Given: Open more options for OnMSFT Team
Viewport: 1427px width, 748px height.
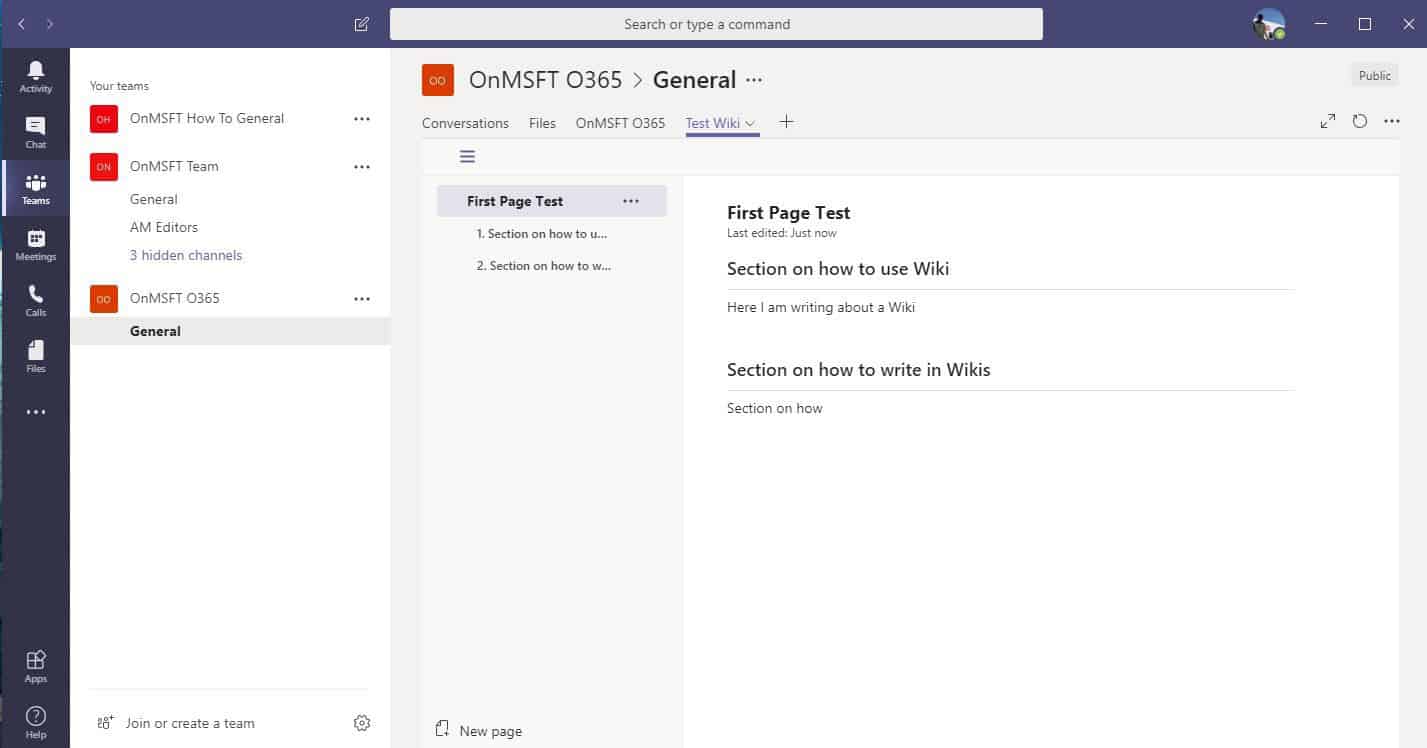Looking at the screenshot, I should tap(362, 167).
